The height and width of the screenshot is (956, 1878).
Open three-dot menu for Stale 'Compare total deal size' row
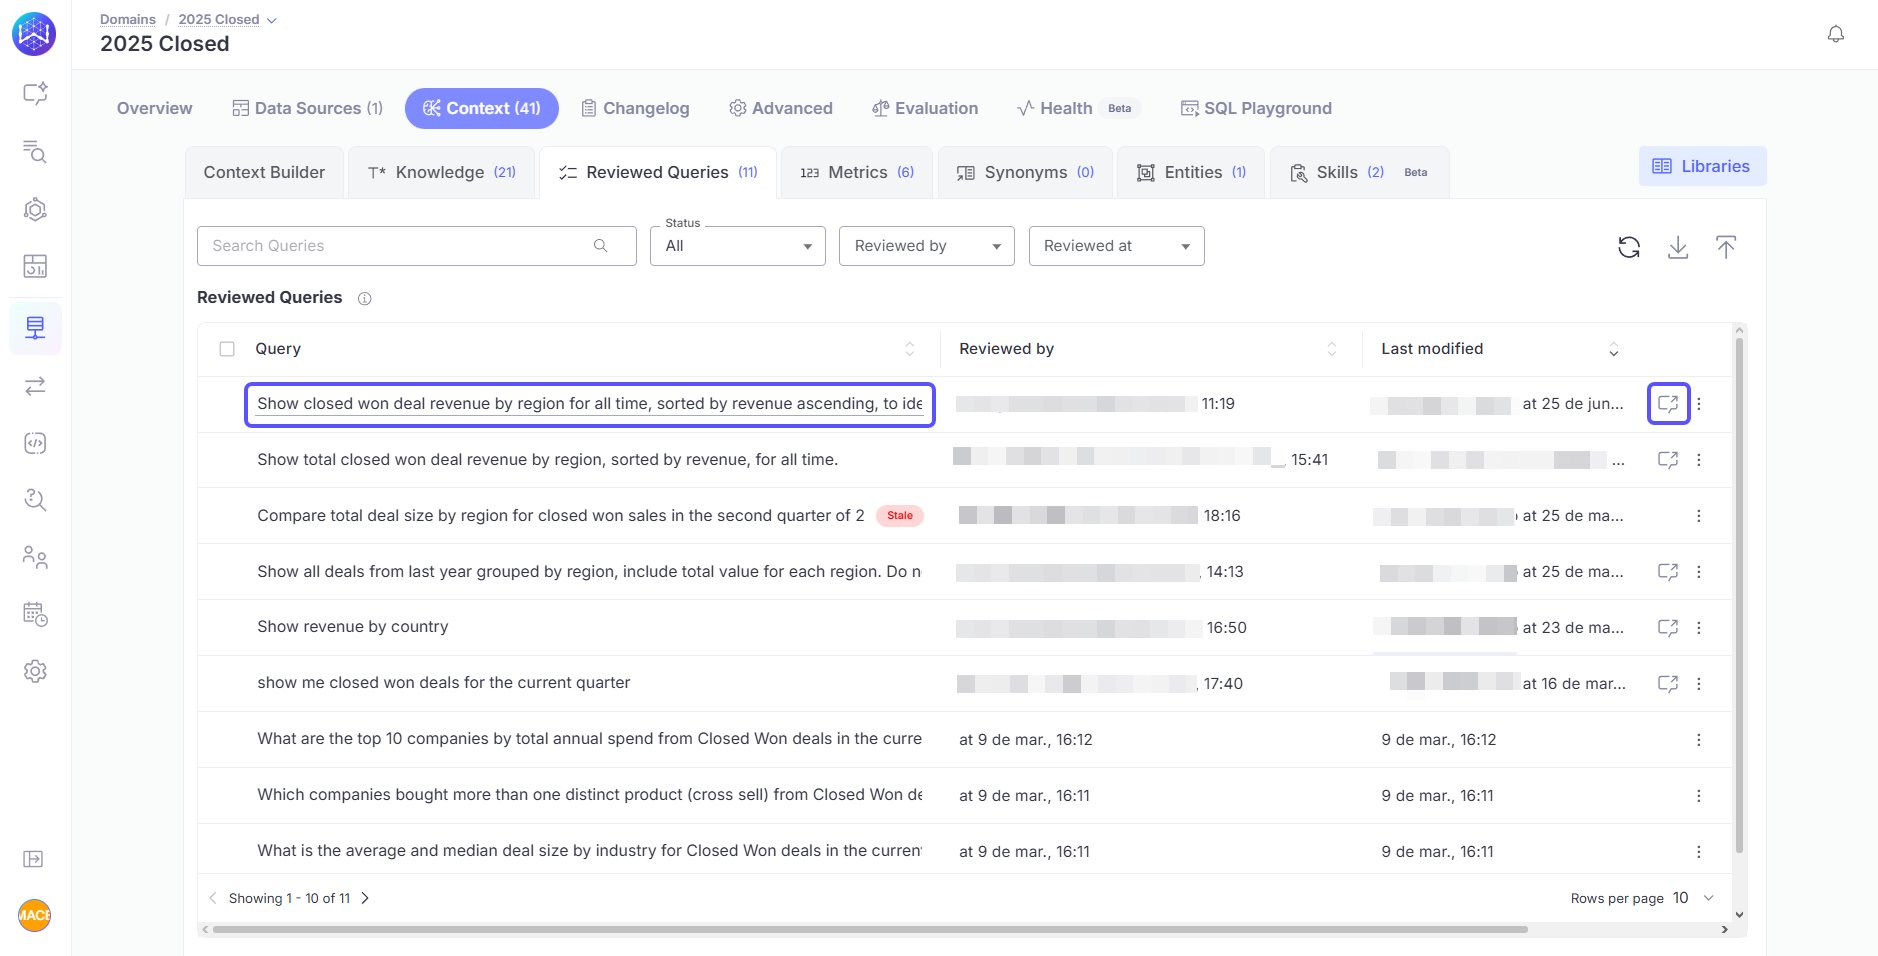pos(1699,516)
